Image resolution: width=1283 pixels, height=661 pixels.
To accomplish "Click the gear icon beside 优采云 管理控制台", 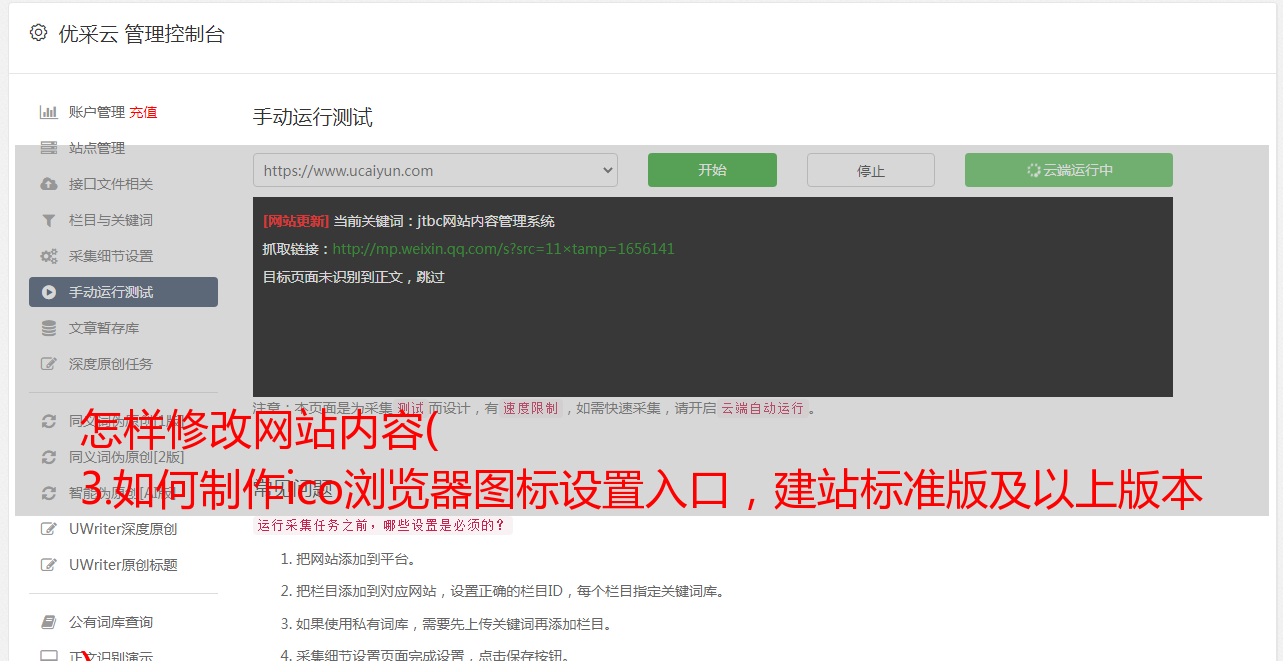I will point(39,33).
